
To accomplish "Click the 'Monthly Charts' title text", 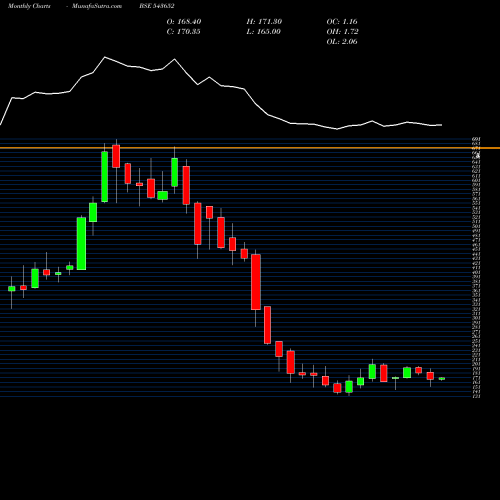I will (x=29, y=6).
